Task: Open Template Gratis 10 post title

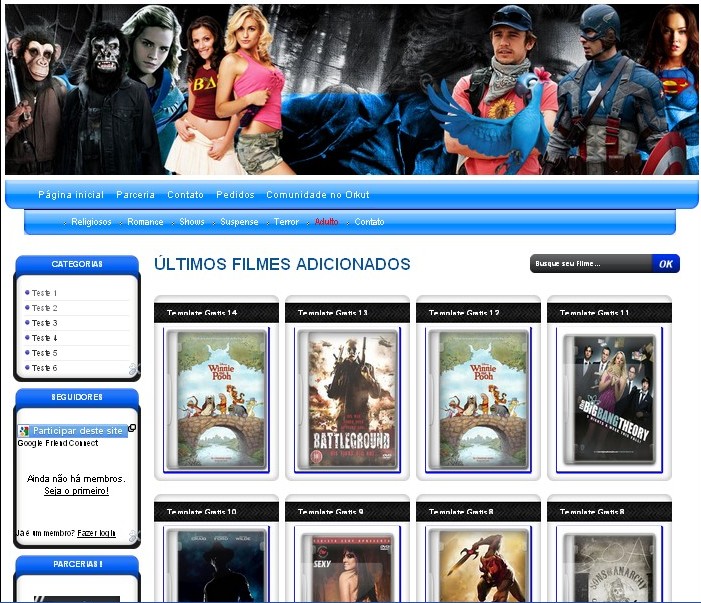Action: pyautogui.click(x=201, y=512)
